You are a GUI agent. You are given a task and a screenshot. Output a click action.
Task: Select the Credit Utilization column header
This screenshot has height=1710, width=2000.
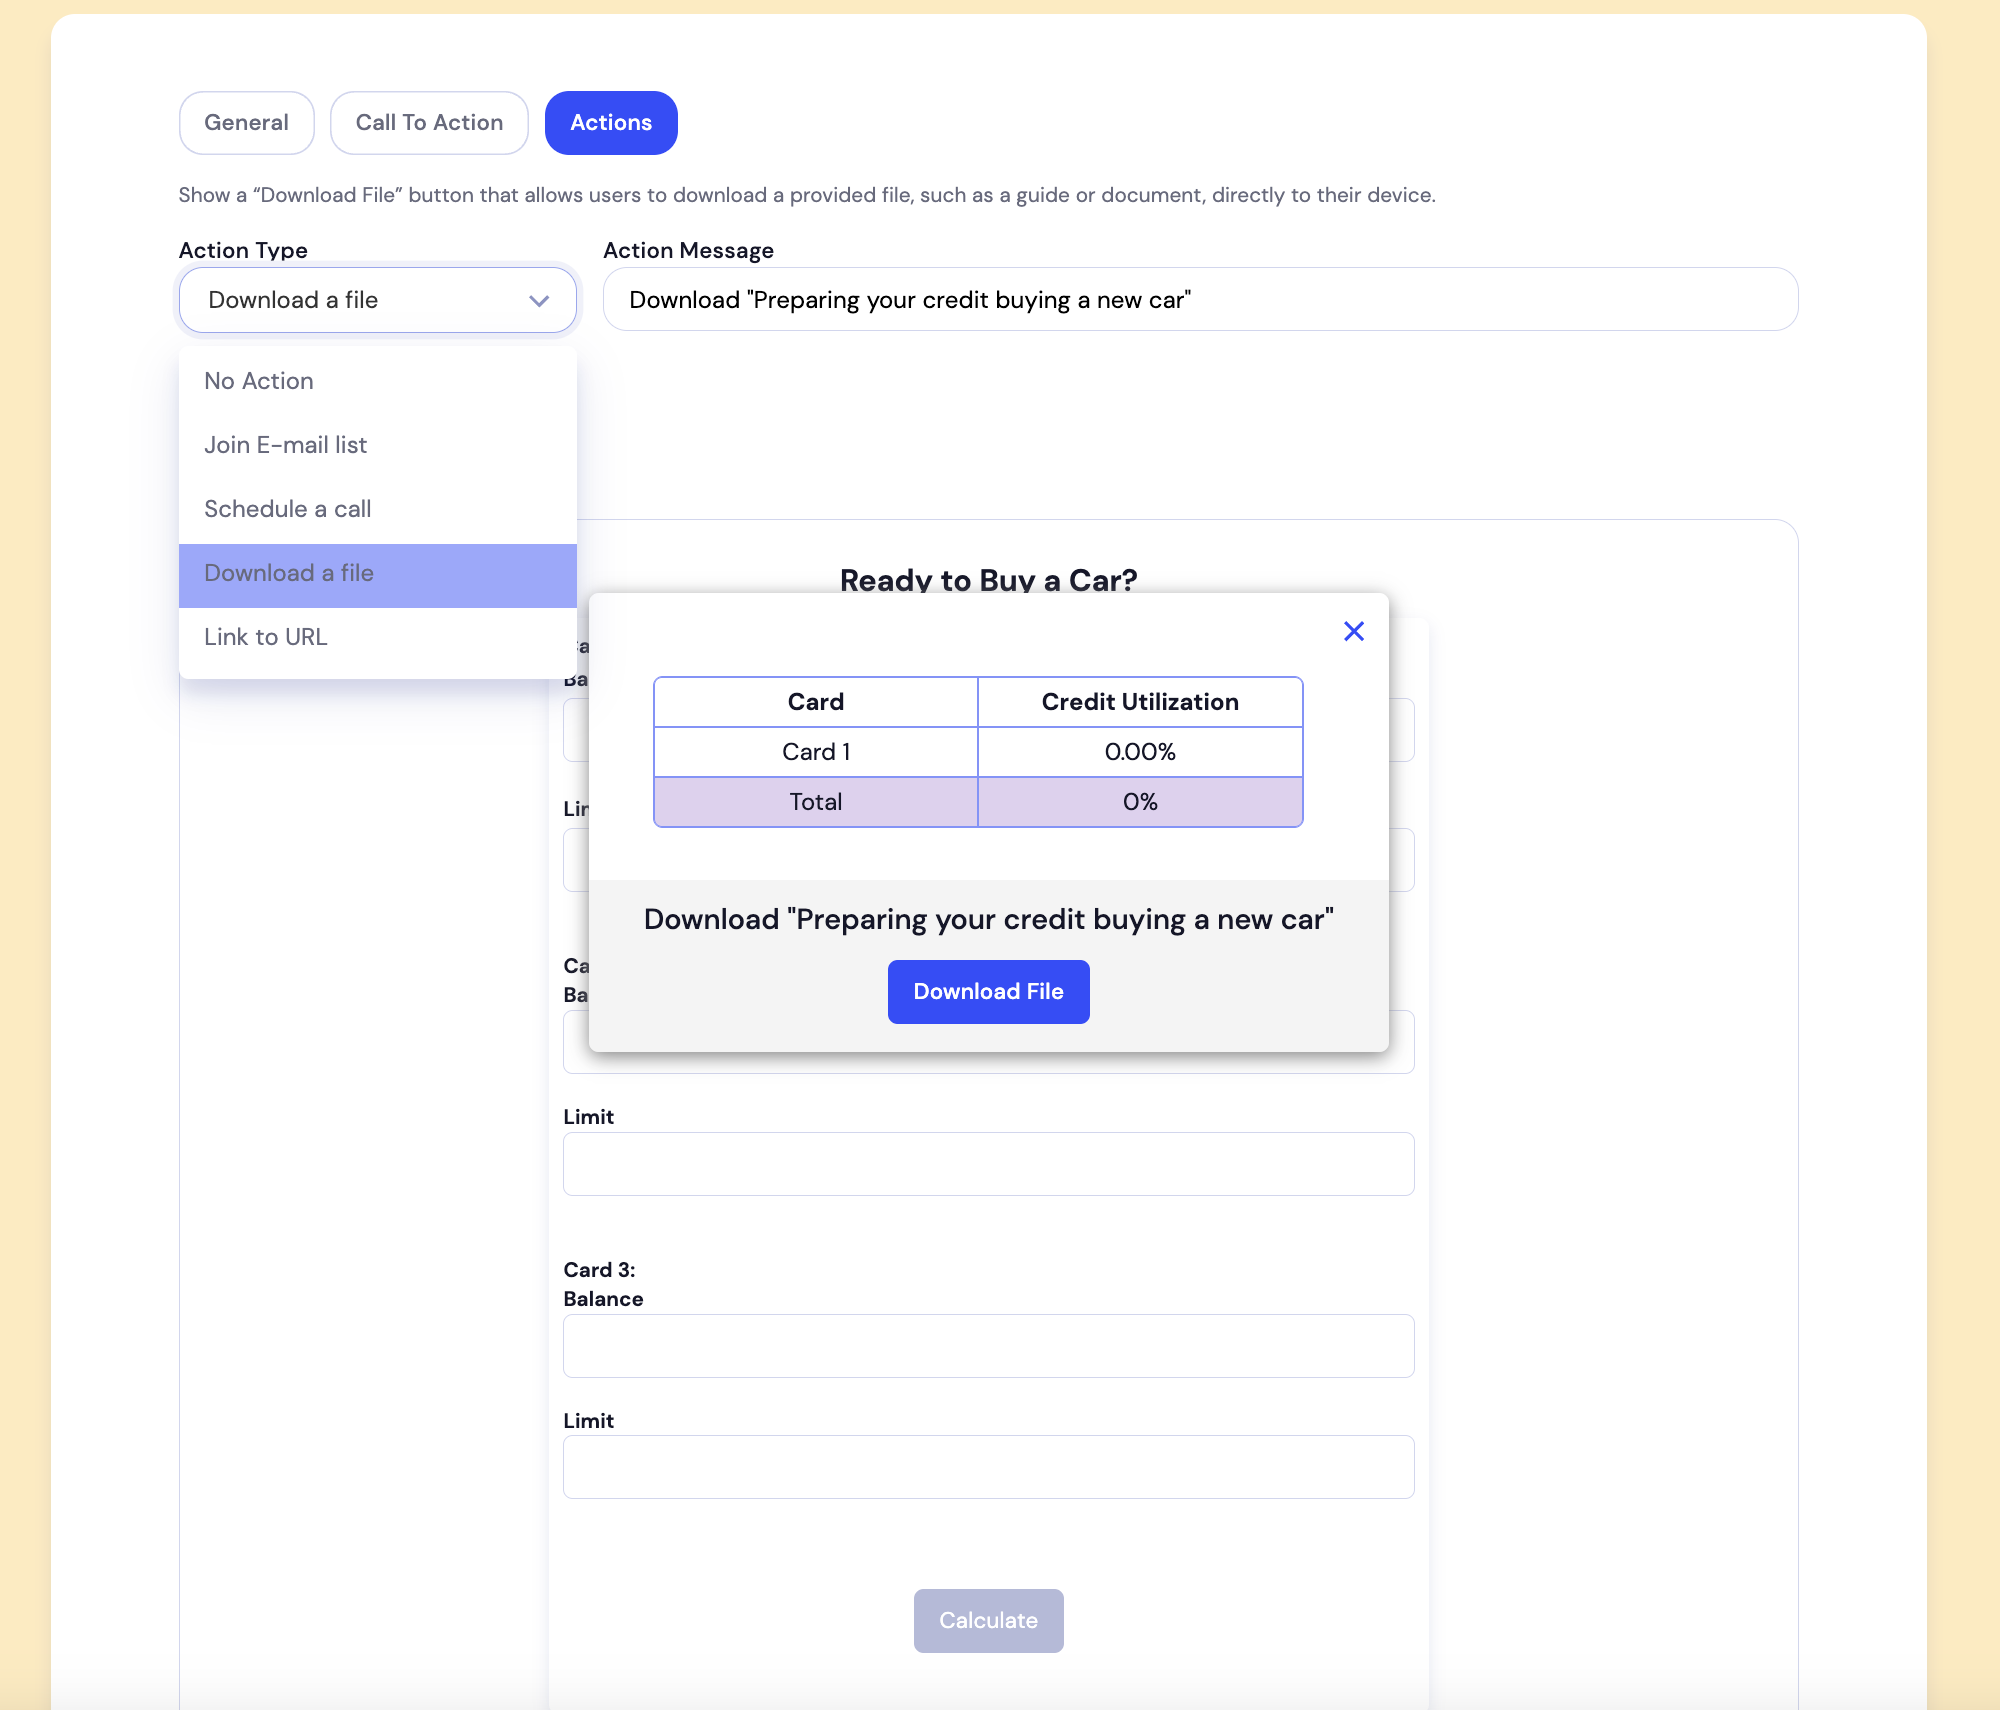[x=1140, y=702]
